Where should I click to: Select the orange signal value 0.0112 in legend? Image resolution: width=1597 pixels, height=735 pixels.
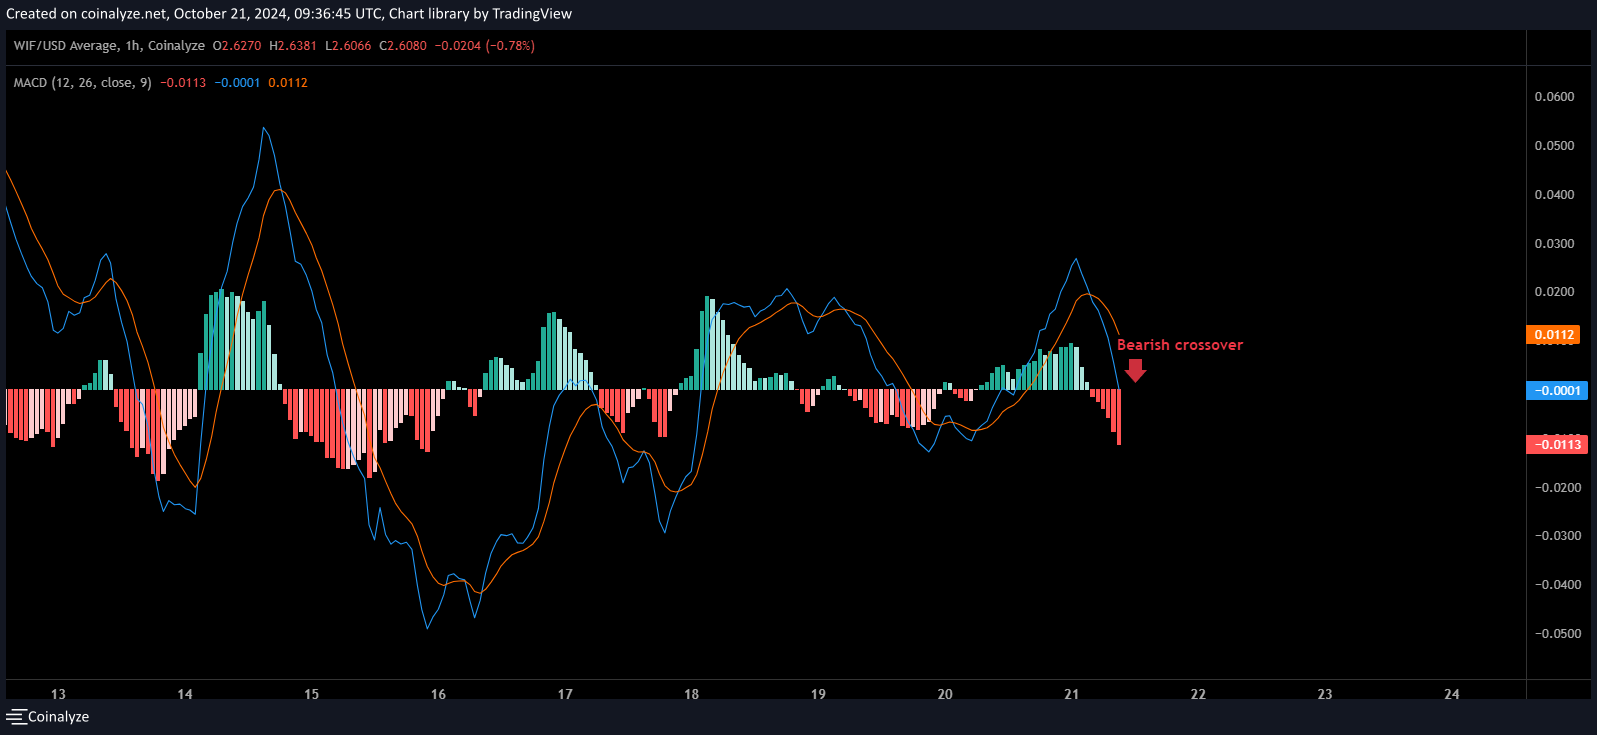(x=288, y=83)
